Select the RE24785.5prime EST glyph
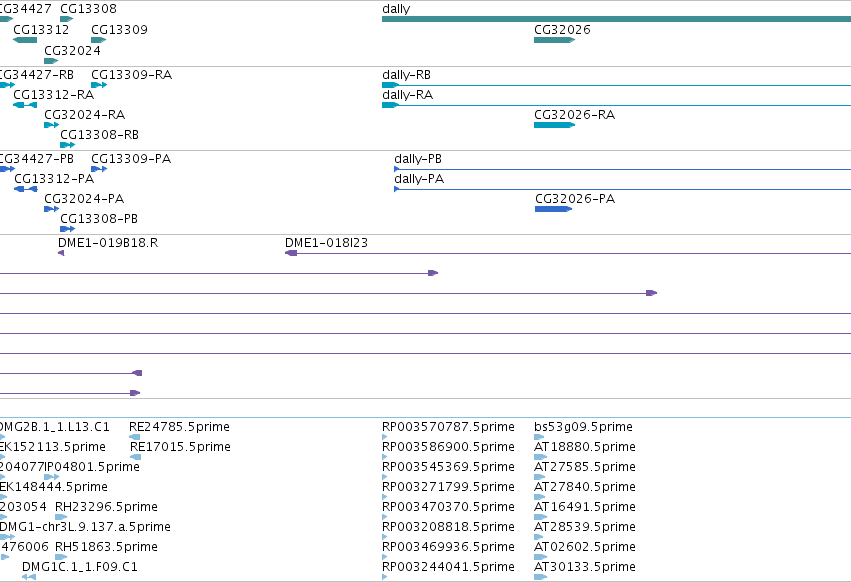Viewport: 851px width, 582px height. click(x=135, y=436)
